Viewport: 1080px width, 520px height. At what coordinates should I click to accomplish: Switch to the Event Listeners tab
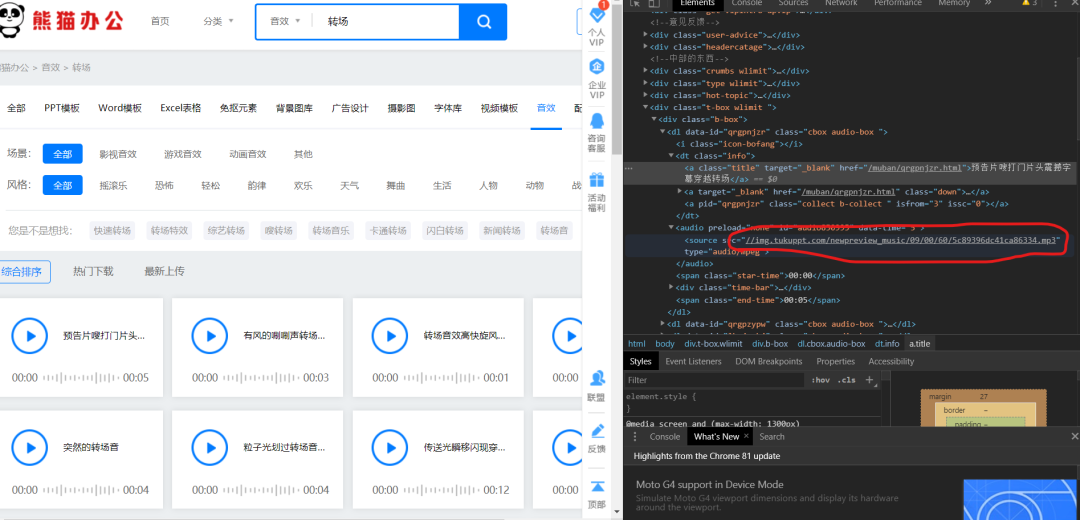coord(693,361)
